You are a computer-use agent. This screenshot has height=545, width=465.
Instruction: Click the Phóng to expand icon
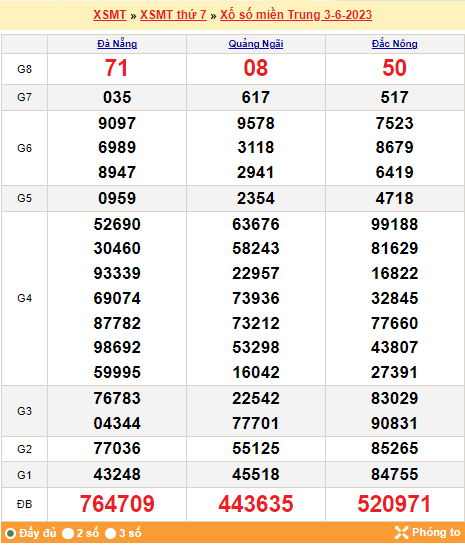(x=401, y=532)
